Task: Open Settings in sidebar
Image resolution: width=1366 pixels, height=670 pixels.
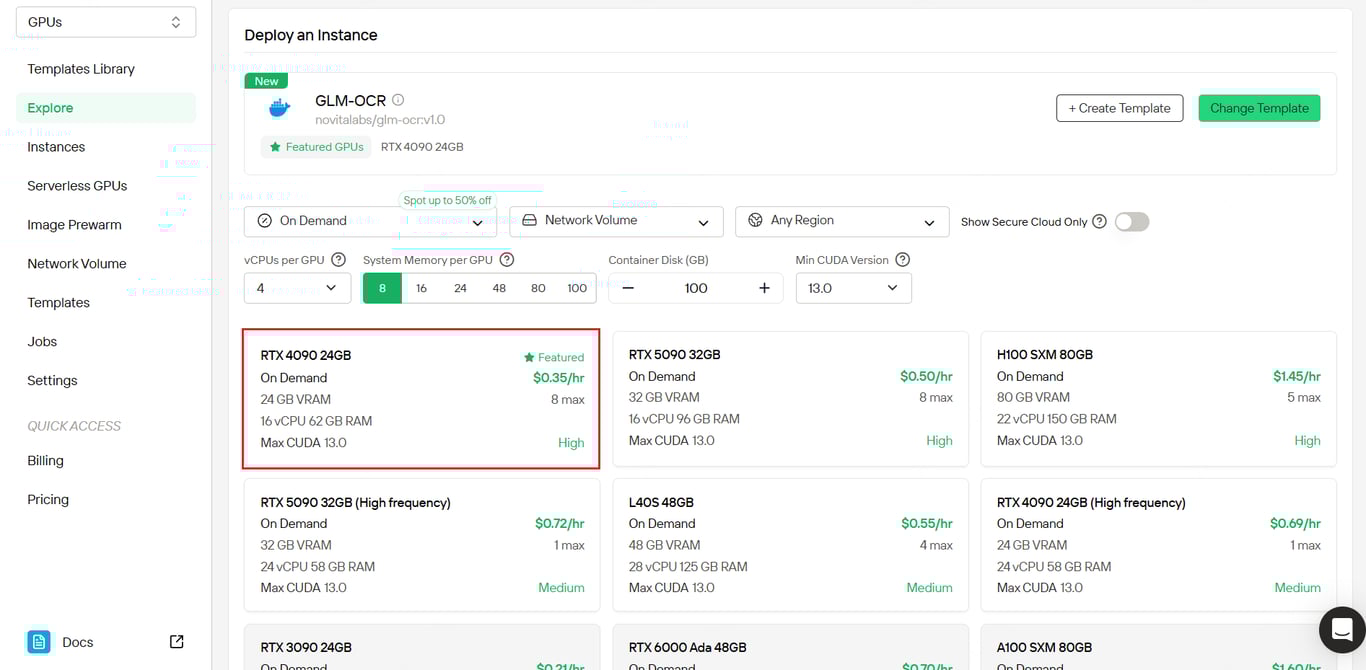Action: (52, 381)
